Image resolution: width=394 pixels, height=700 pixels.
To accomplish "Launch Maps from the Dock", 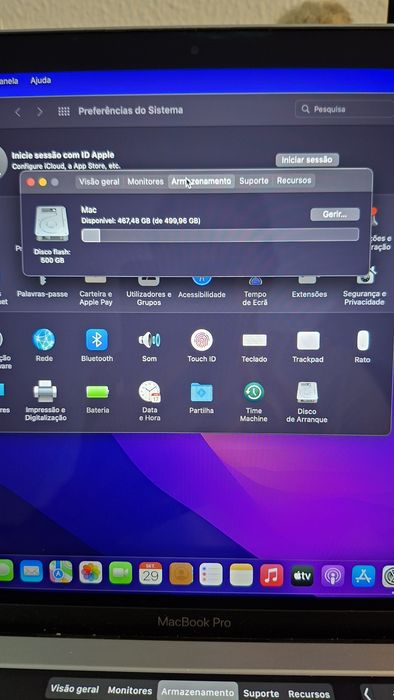I will pos(61,572).
